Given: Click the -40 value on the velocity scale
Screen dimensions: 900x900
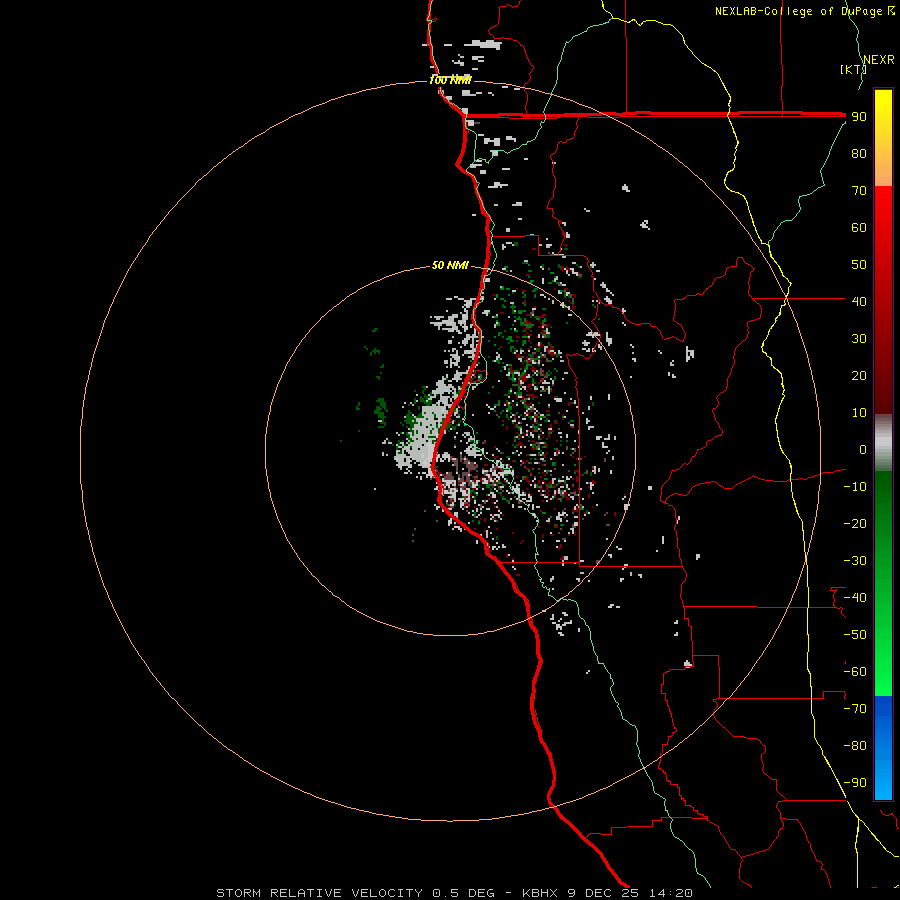Looking at the screenshot, I should coord(855,598).
